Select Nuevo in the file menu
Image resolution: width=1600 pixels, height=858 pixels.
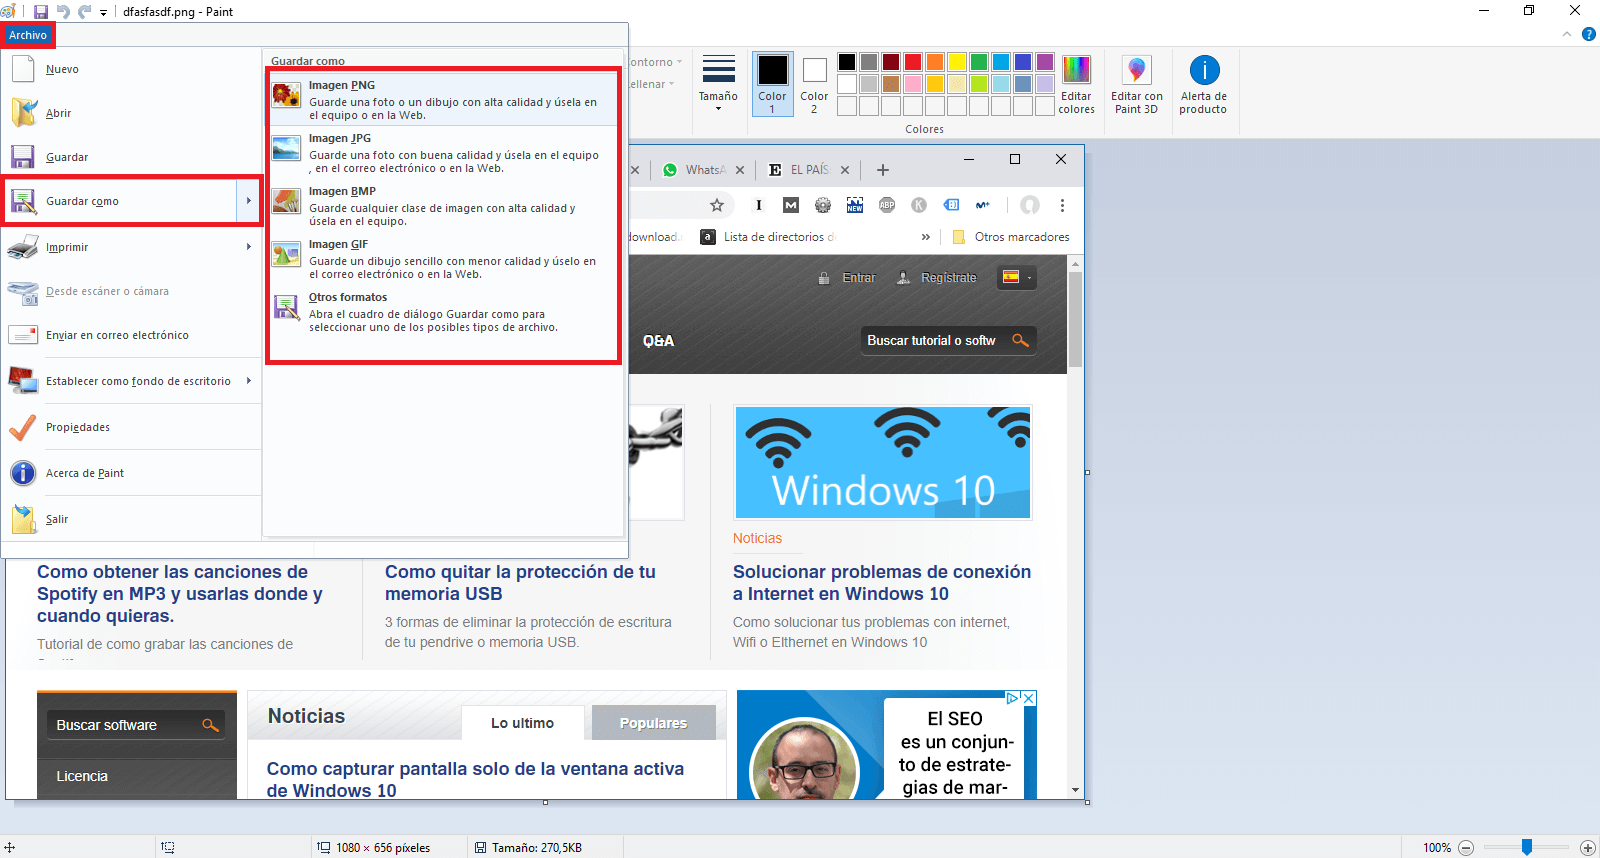pos(131,69)
